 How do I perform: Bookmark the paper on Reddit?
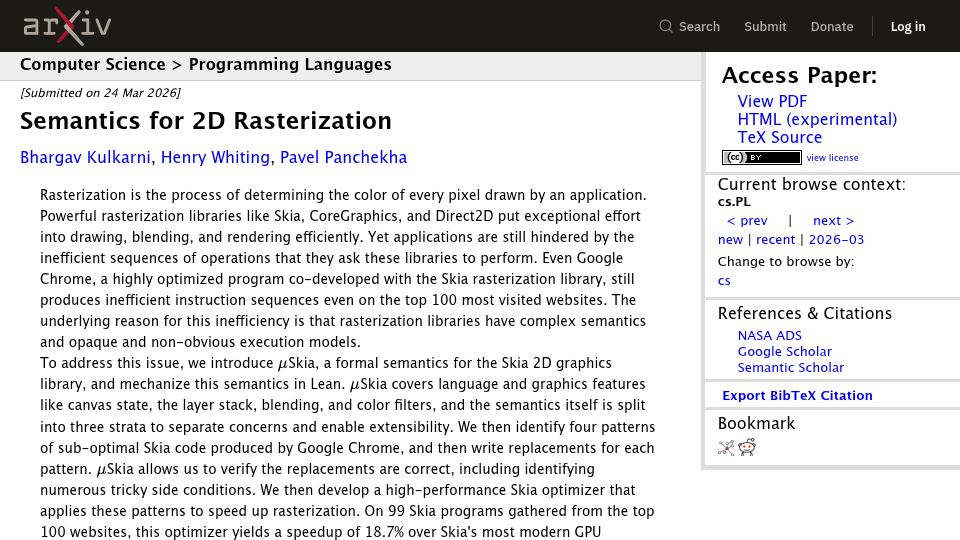click(747, 448)
